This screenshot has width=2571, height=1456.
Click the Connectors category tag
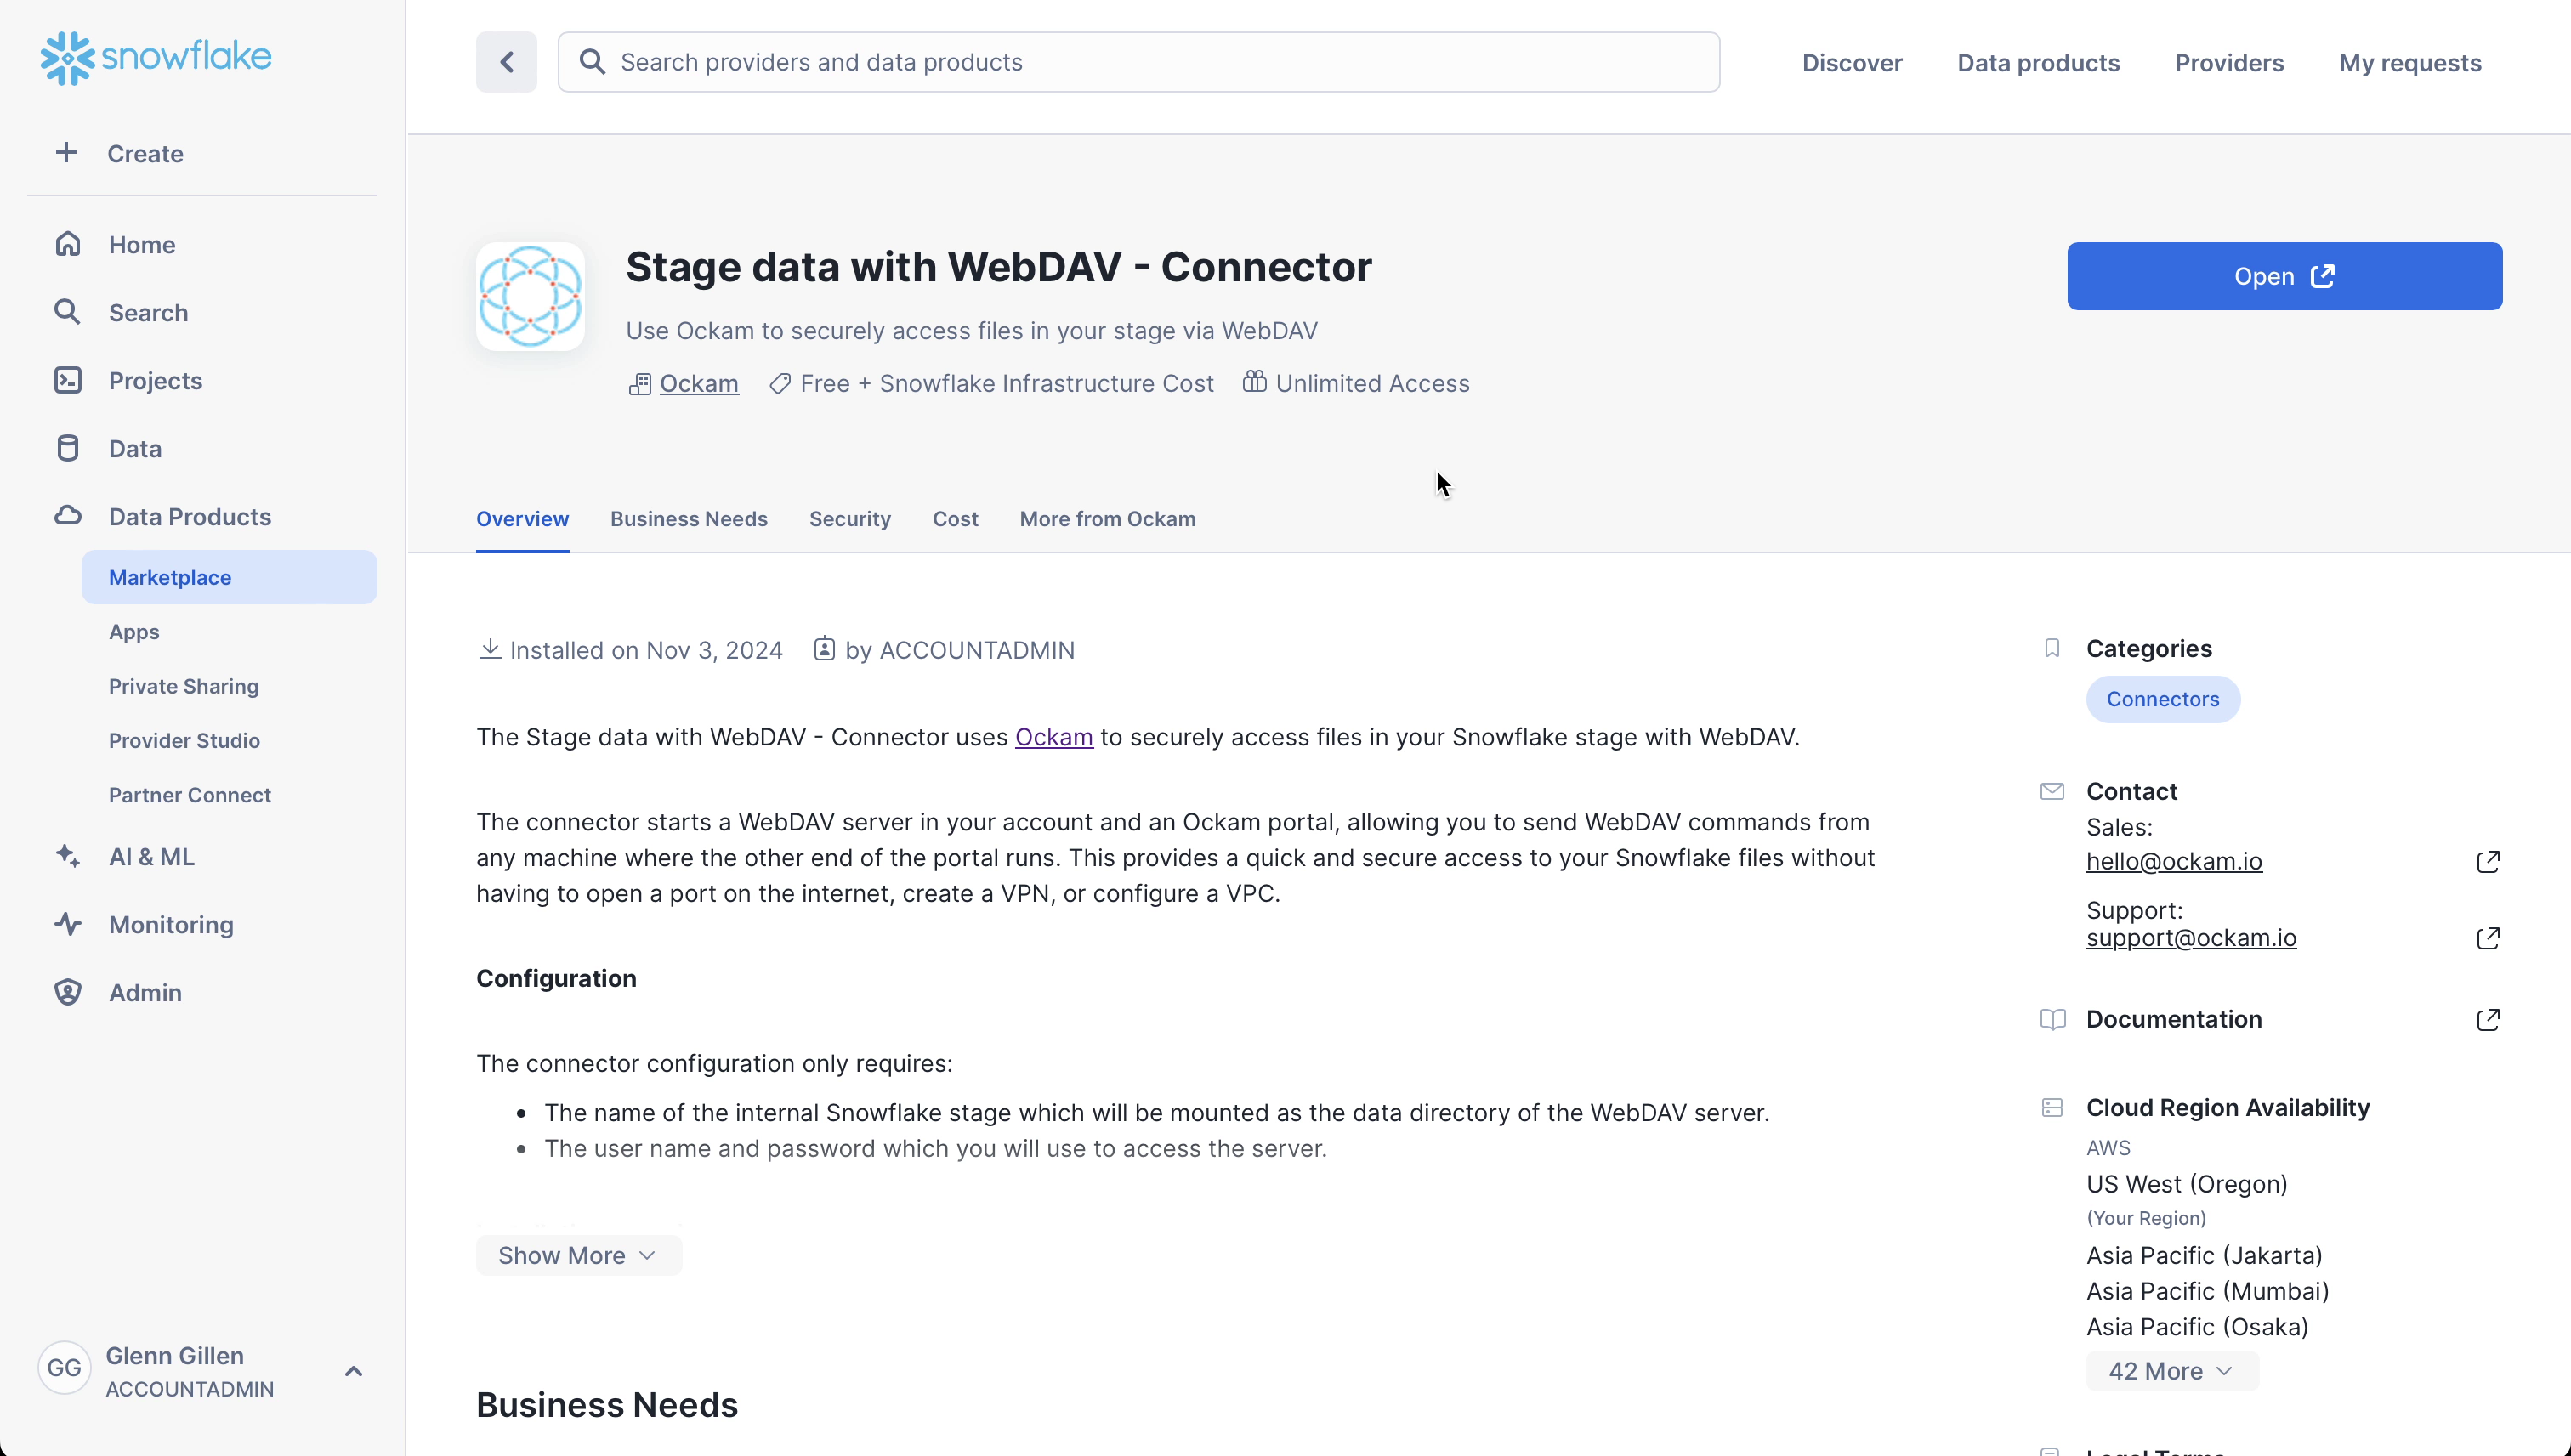point(2162,699)
